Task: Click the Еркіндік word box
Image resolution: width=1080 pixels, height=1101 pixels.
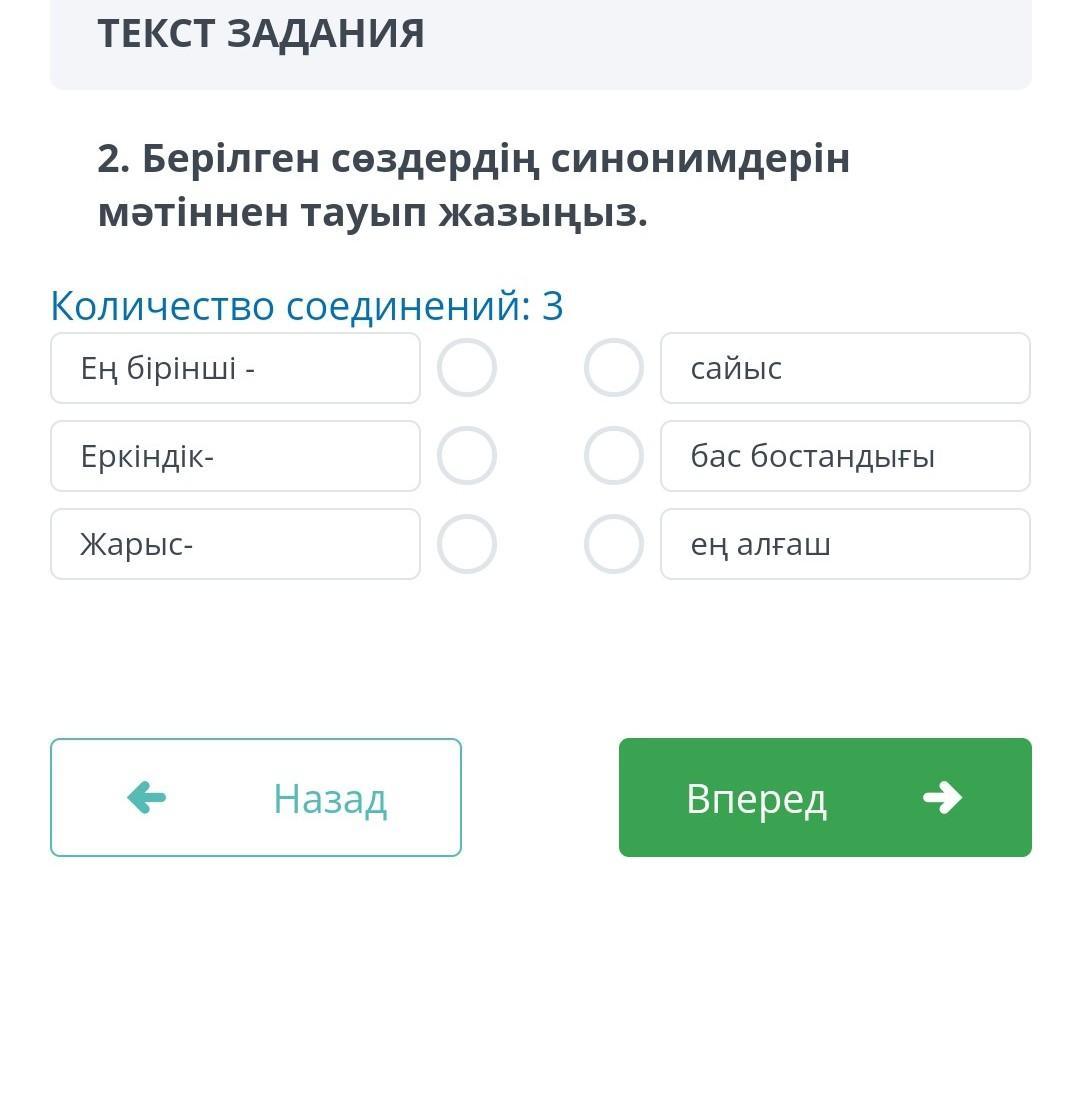Action: (x=235, y=456)
